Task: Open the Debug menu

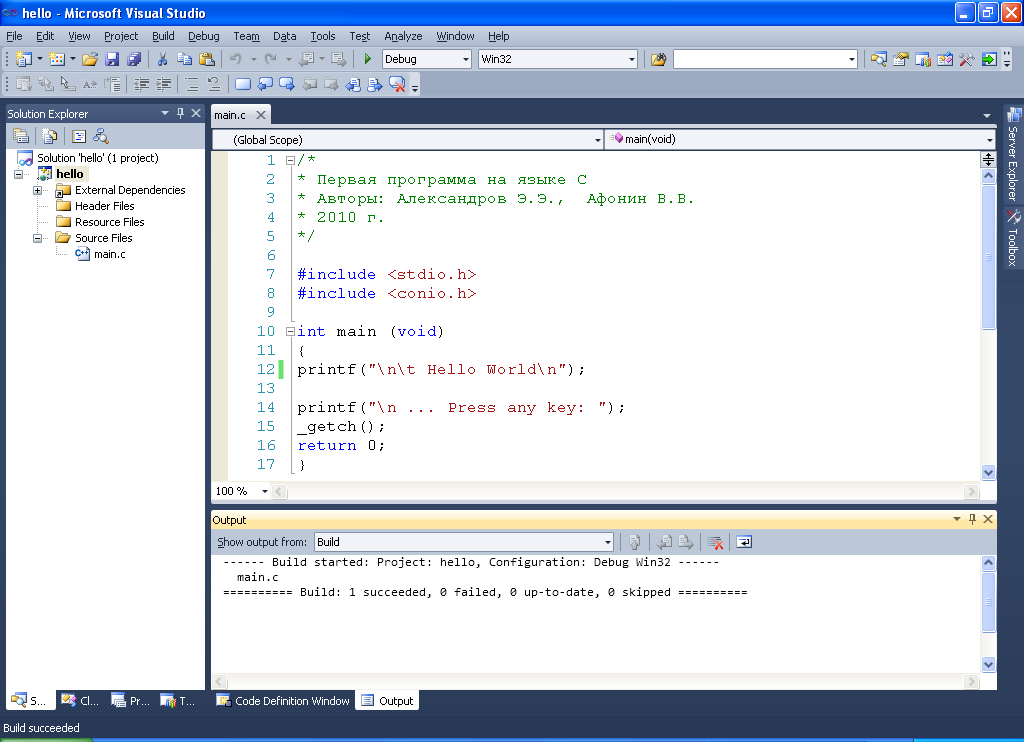Action: click(204, 36)
